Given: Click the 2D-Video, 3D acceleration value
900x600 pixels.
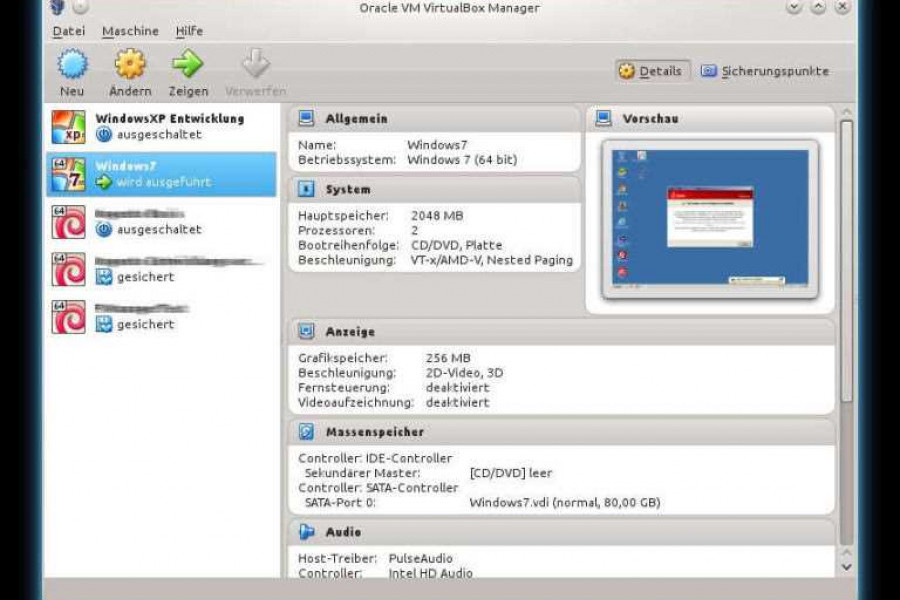Looking at the screenshot, I should coord(464,373).
